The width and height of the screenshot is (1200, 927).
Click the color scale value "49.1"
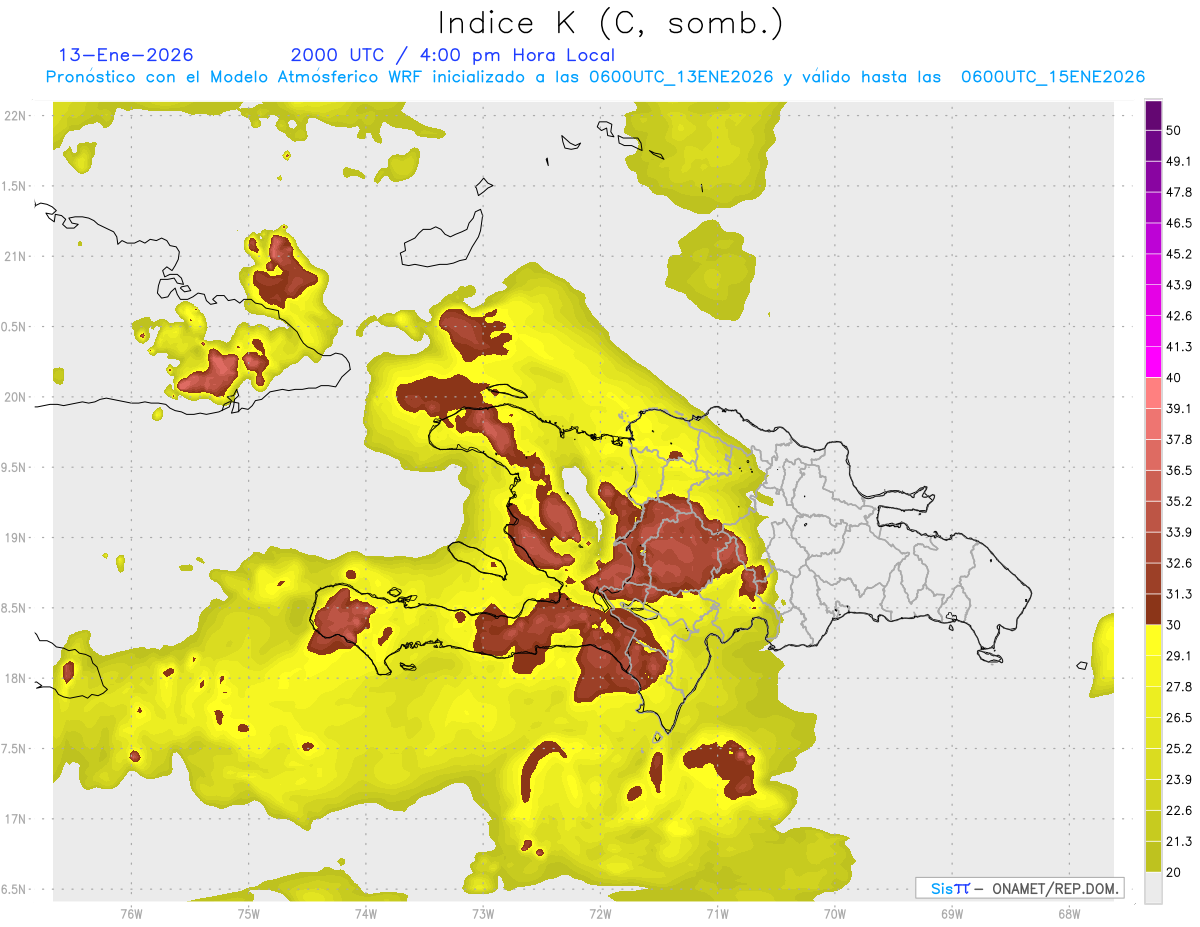[1179, 162]
